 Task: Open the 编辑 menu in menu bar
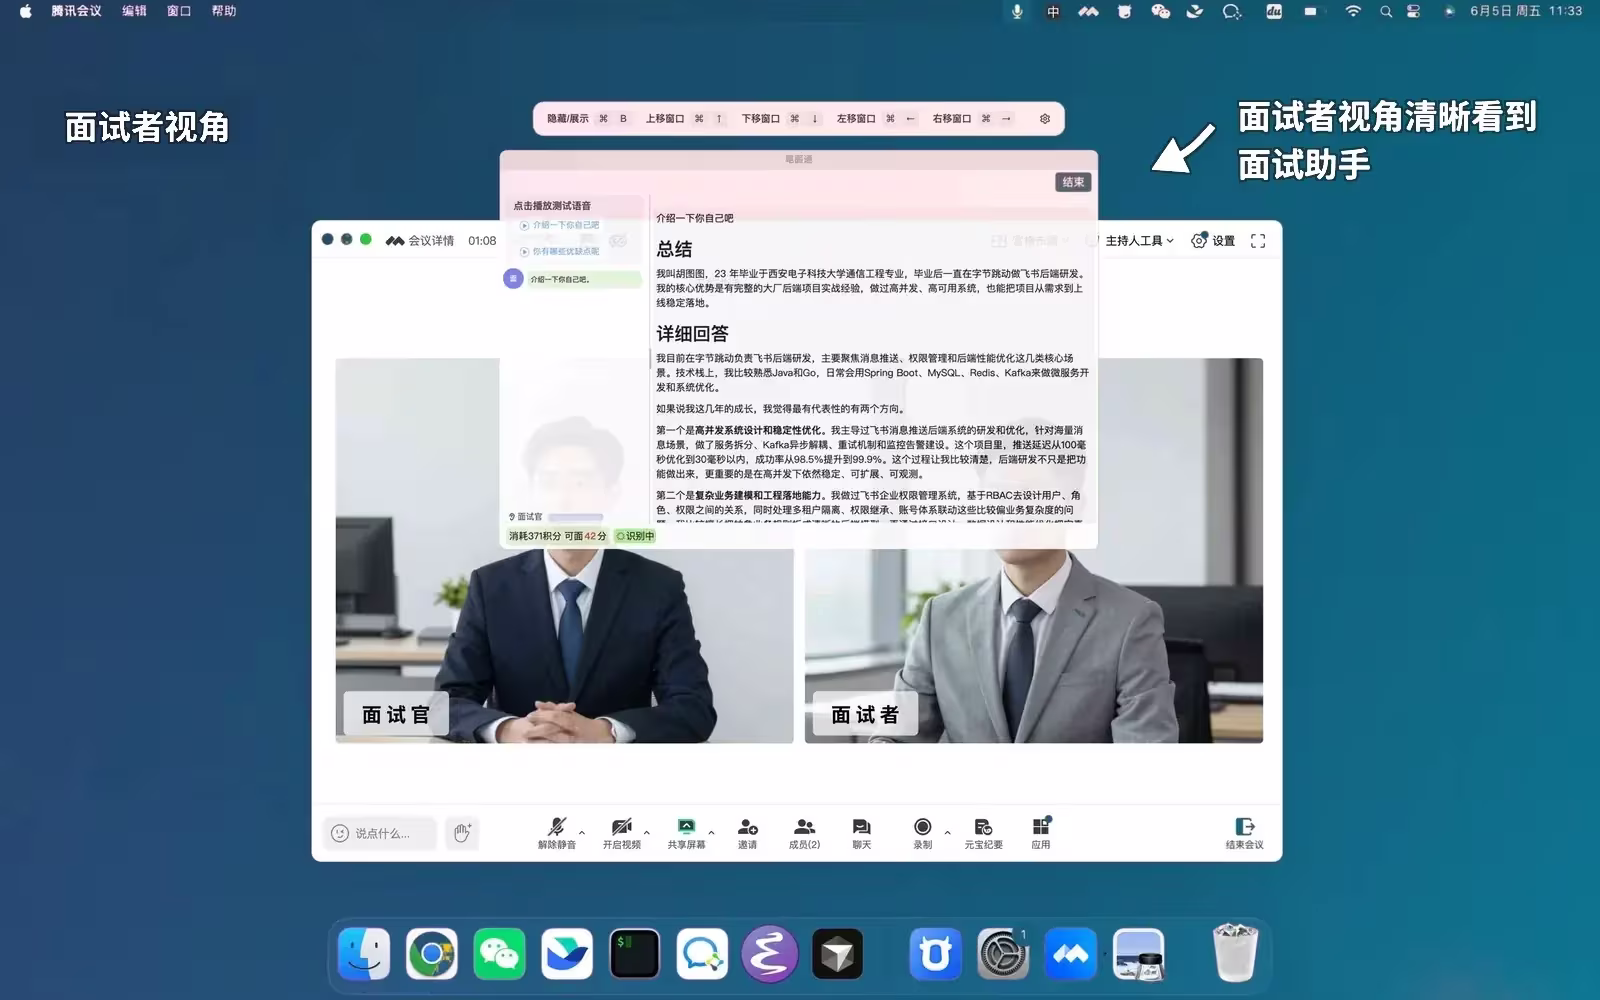pyautogui.click(x=134, y=11)
